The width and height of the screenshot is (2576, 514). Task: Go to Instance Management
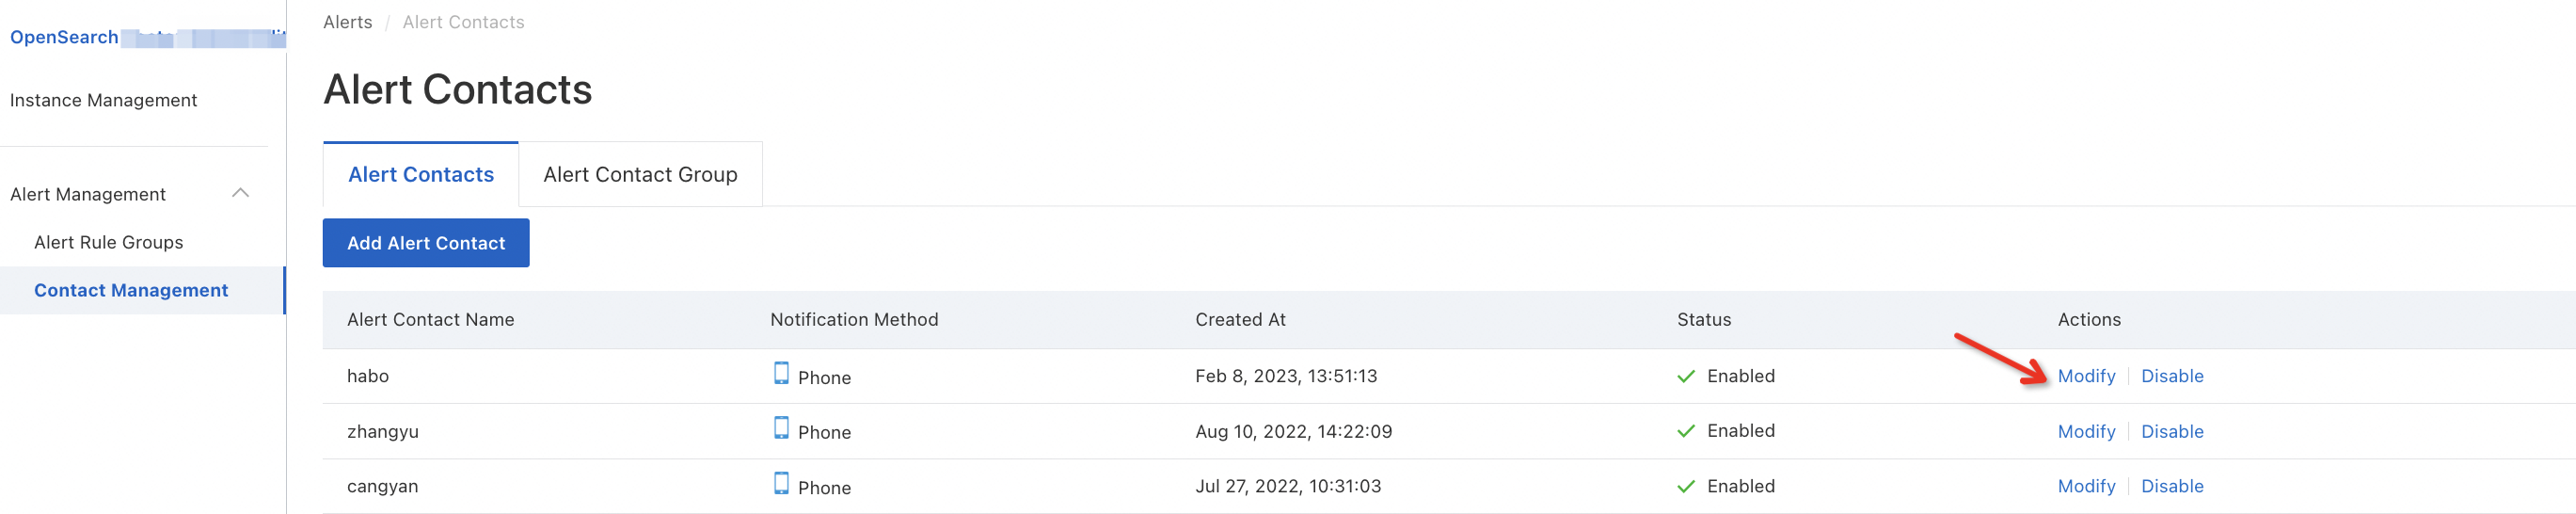(103, 100)
